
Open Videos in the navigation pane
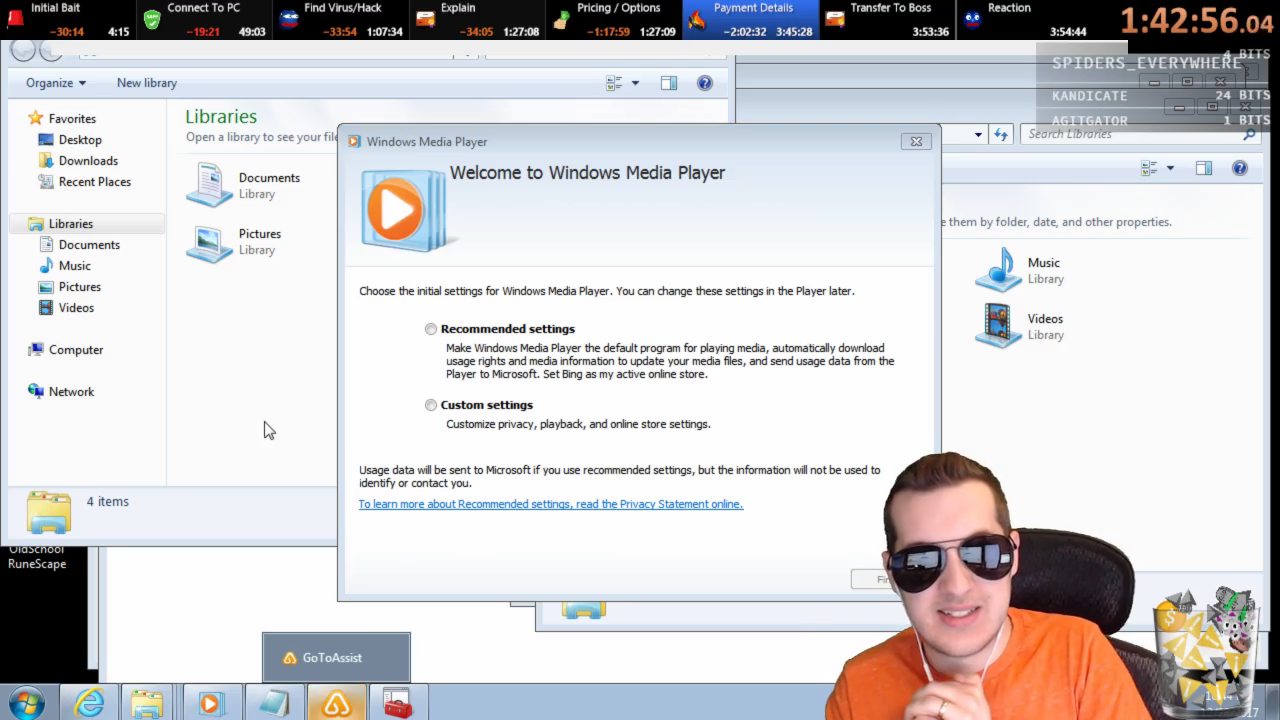coord(76,308)
